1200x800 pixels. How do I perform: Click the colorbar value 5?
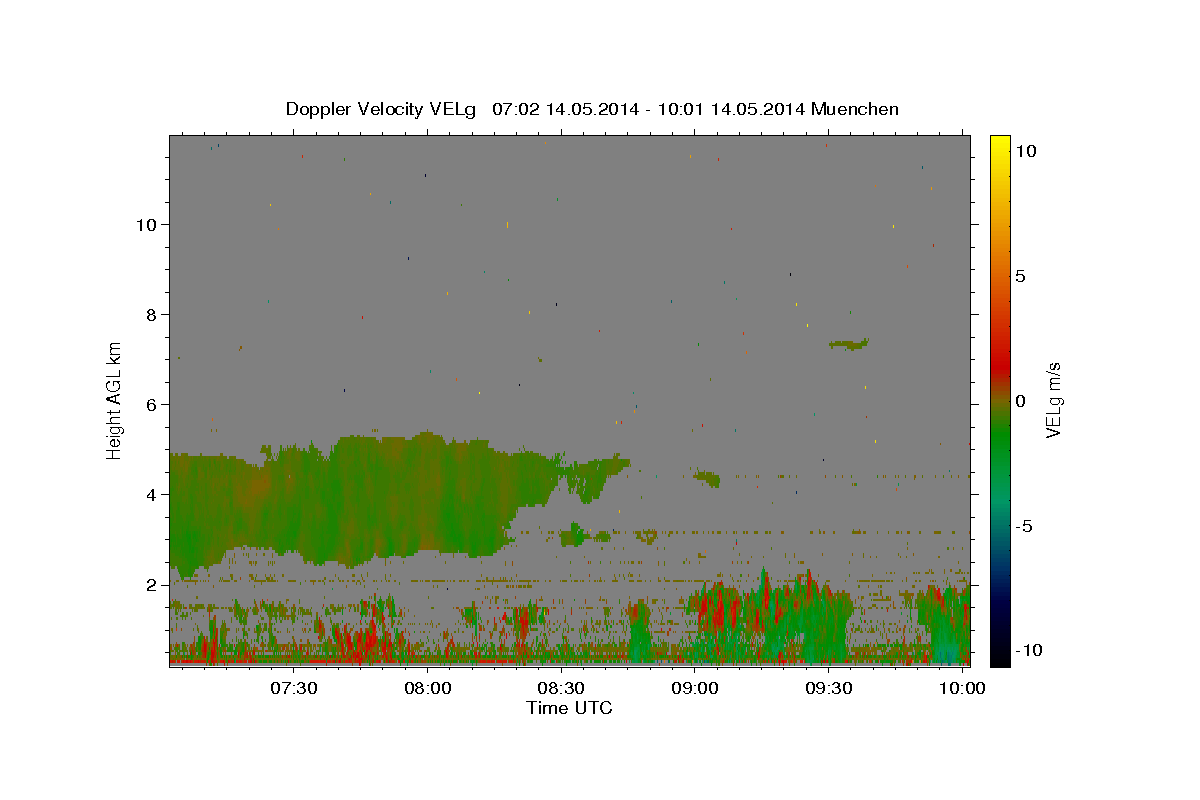click(x=1020, y=276)
